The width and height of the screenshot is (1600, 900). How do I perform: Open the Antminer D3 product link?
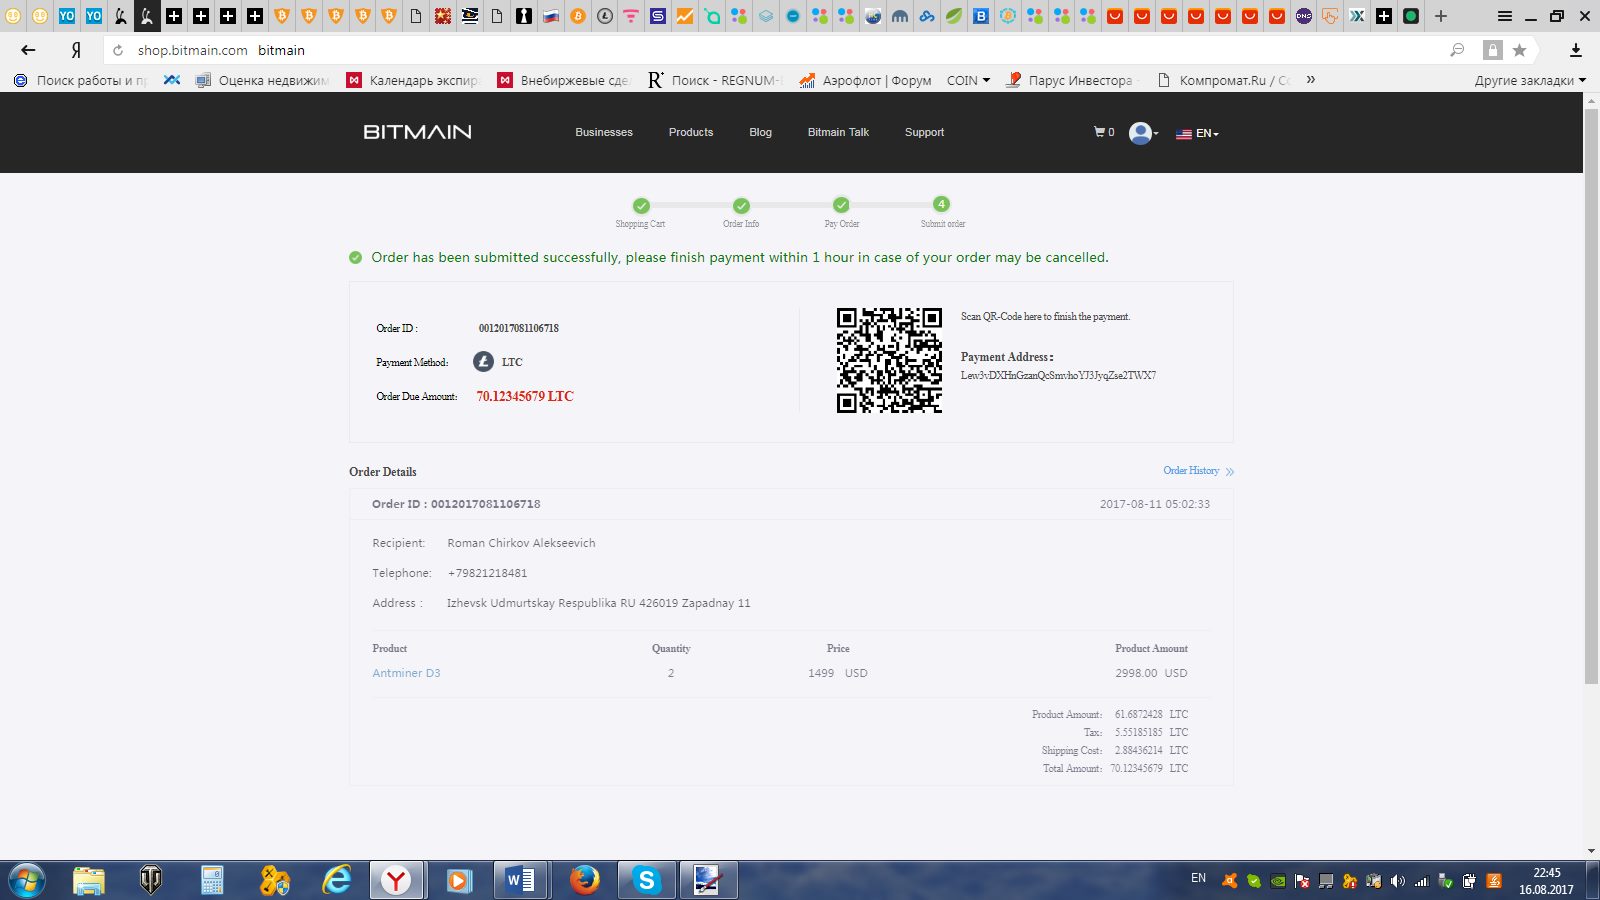click(x=406, y=673)
